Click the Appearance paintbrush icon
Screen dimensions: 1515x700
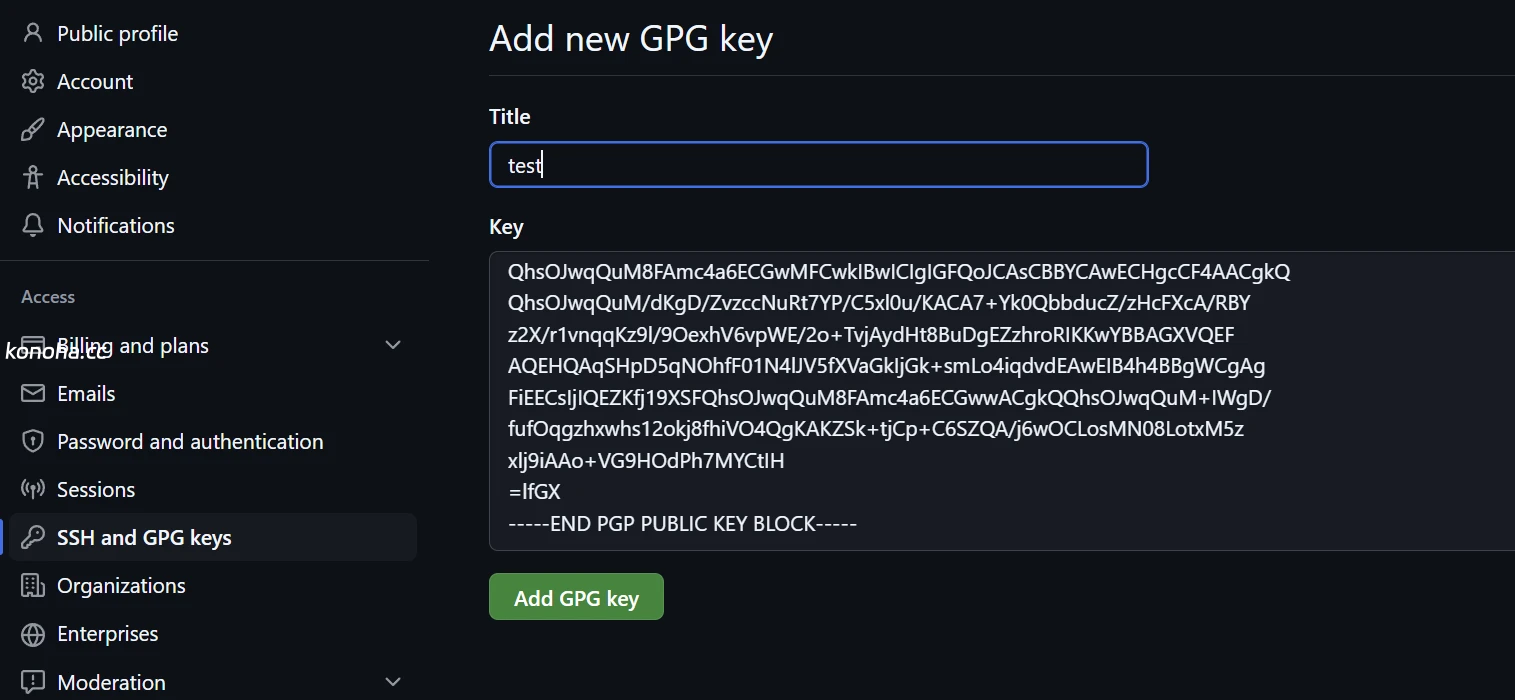pos(33,129)
